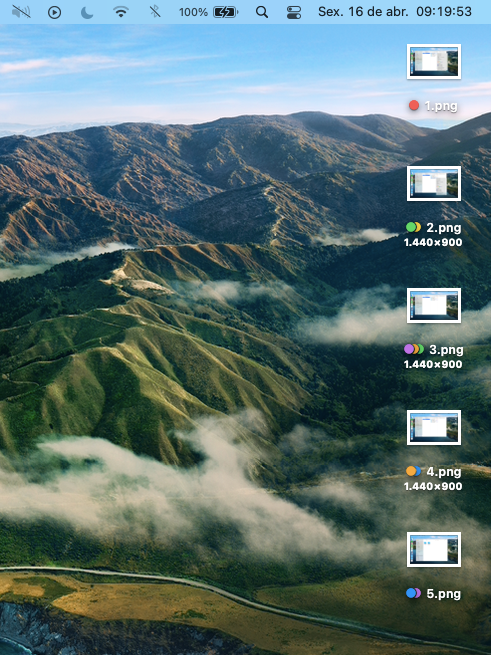Open Control Center toggles icon
This screenshot has width=491, height=655.
294,12
